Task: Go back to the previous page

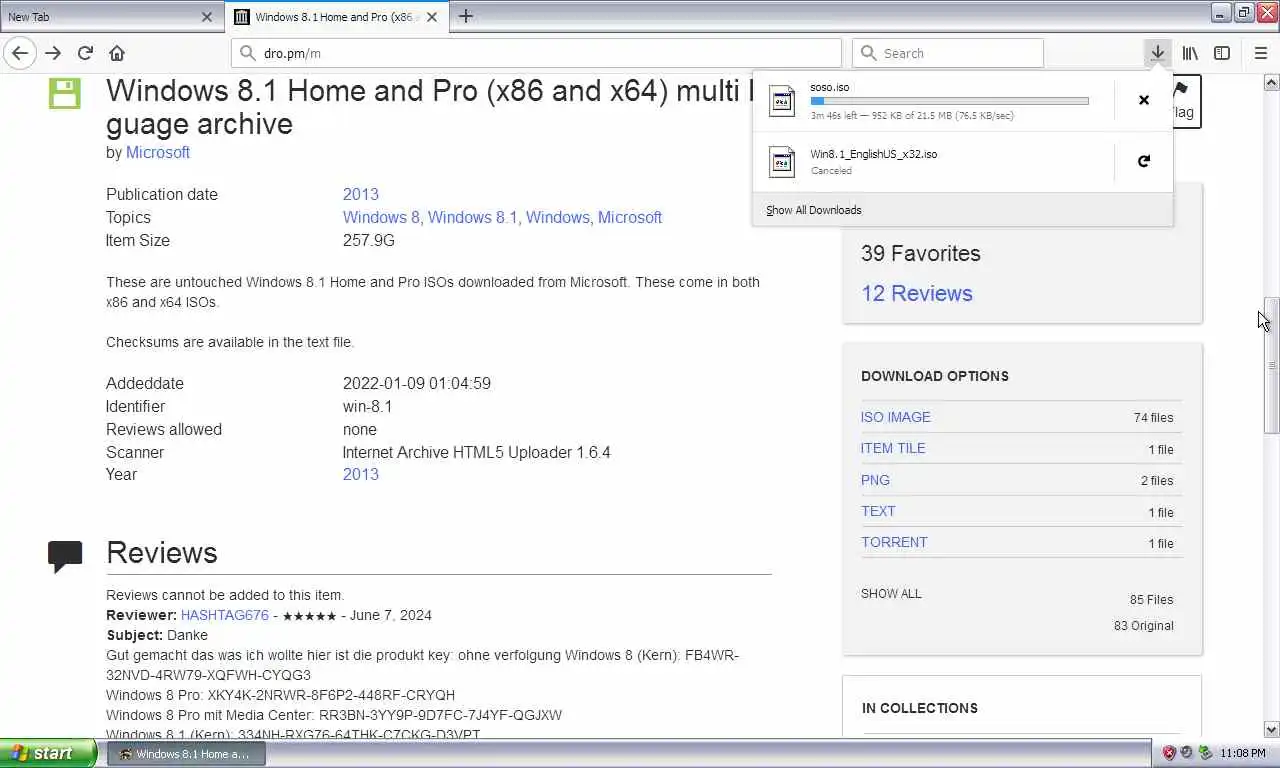Action: pos(20,53)
